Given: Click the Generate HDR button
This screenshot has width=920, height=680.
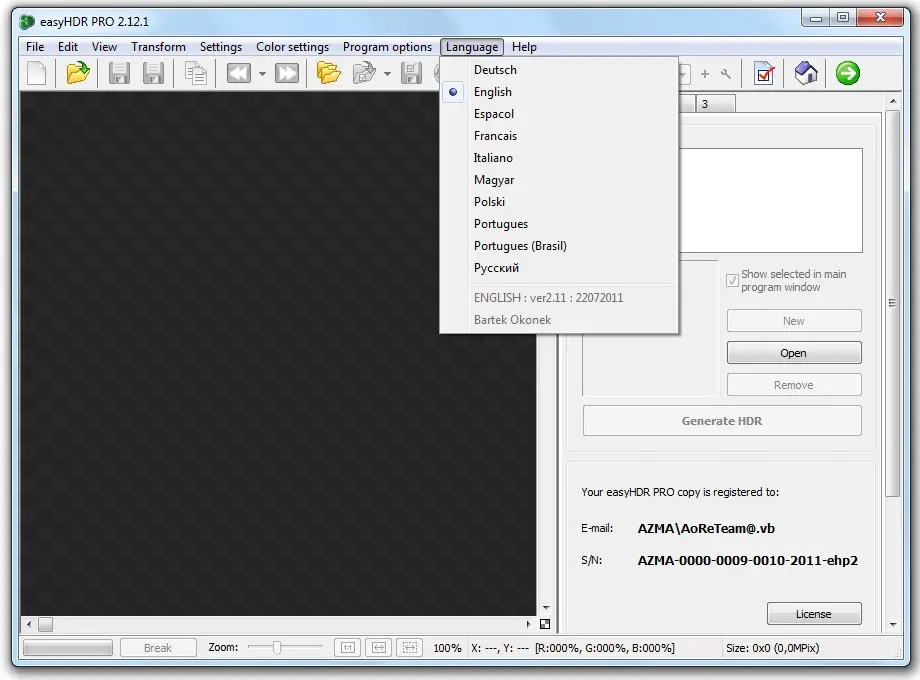Looking at the screenshot, I should point(722,421).
